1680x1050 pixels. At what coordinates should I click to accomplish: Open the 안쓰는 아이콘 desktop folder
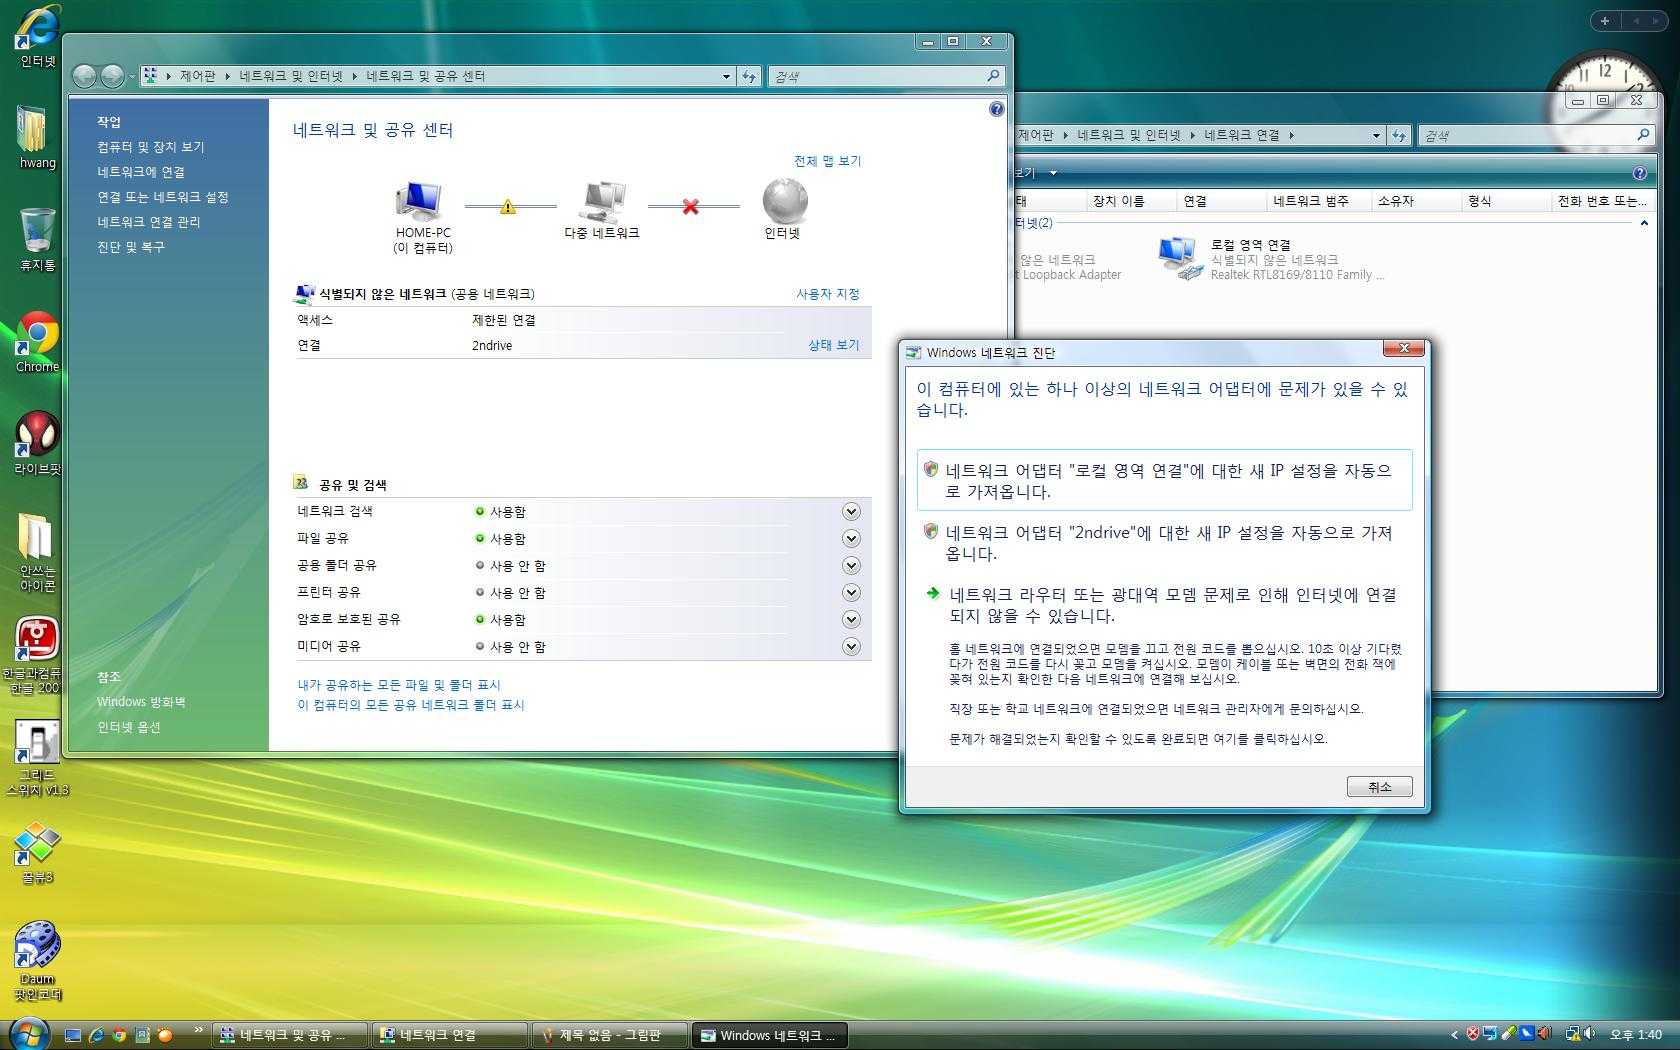(x=37, y=551)
